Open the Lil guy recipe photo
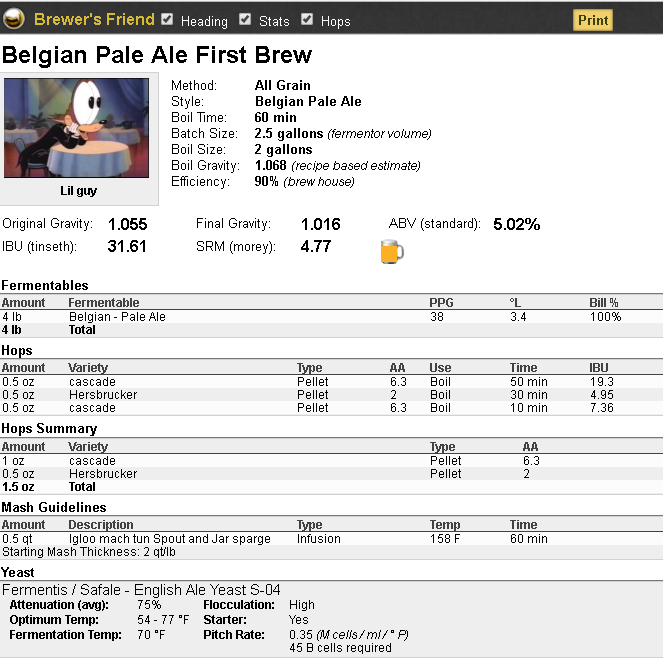The width and height of the screenshot is (663, 658). [77, 128]
